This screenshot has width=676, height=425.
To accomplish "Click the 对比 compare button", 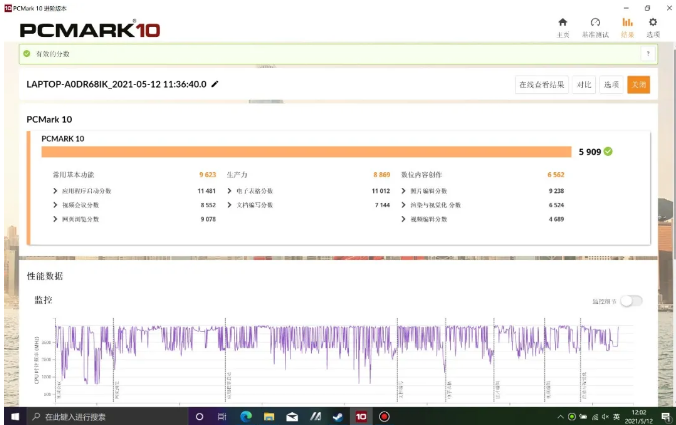I will 584,85.
